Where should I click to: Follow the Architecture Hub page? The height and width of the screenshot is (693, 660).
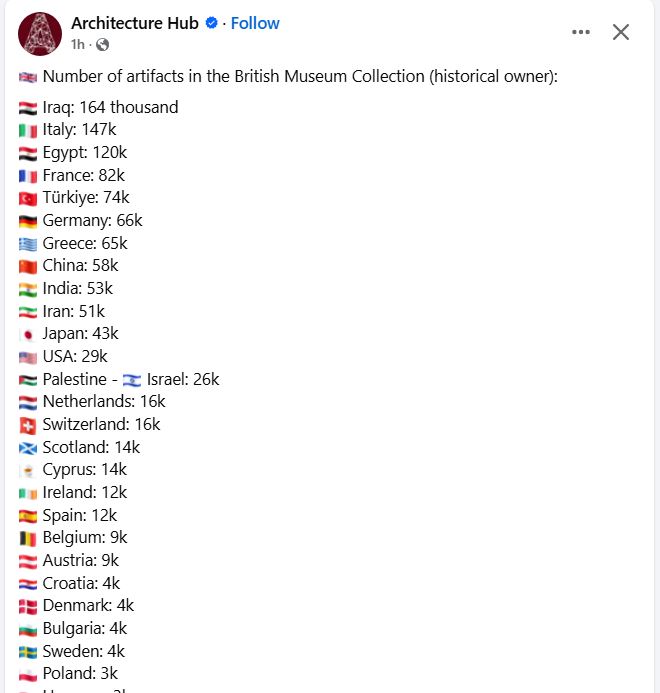pyautogui.click(x=255, y=23)
